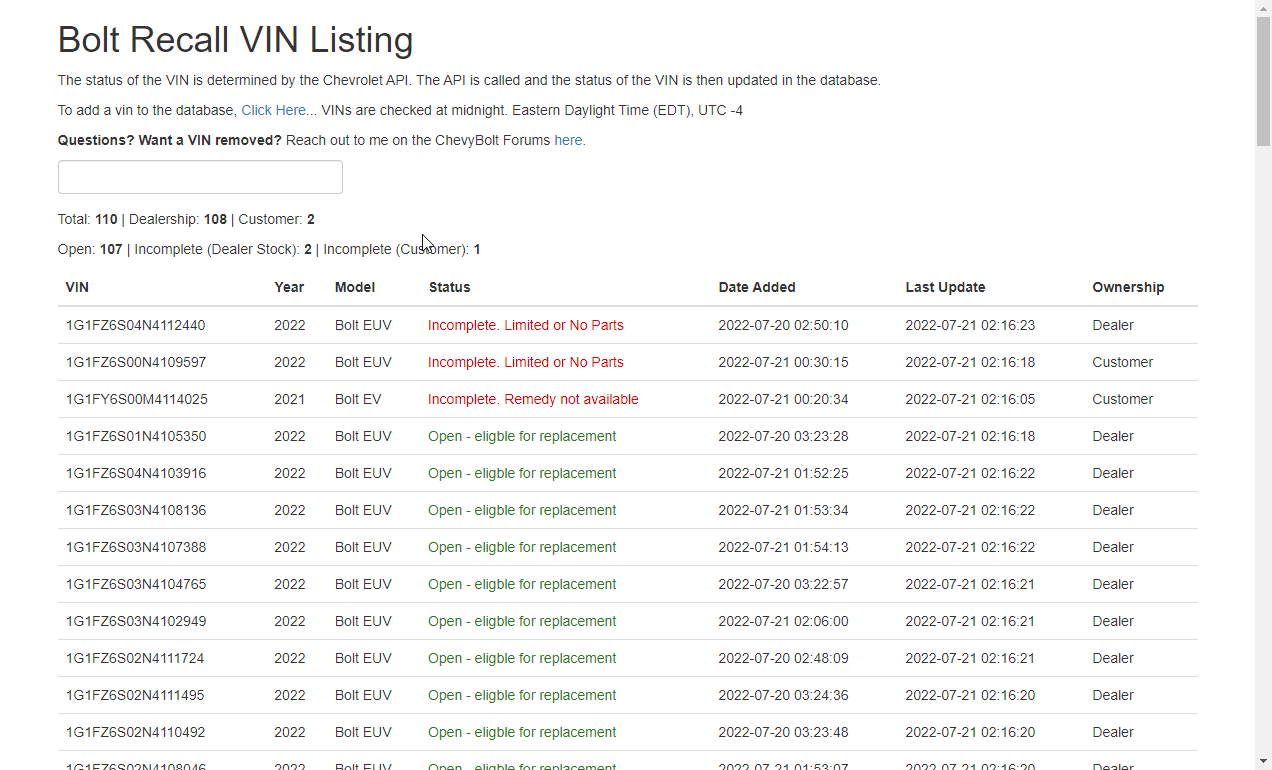Image resolution: width=1272 pixels, height=770 pixels.
Task: Click date added 2022-07-21 00:20:34
Action: coord(784,399)
